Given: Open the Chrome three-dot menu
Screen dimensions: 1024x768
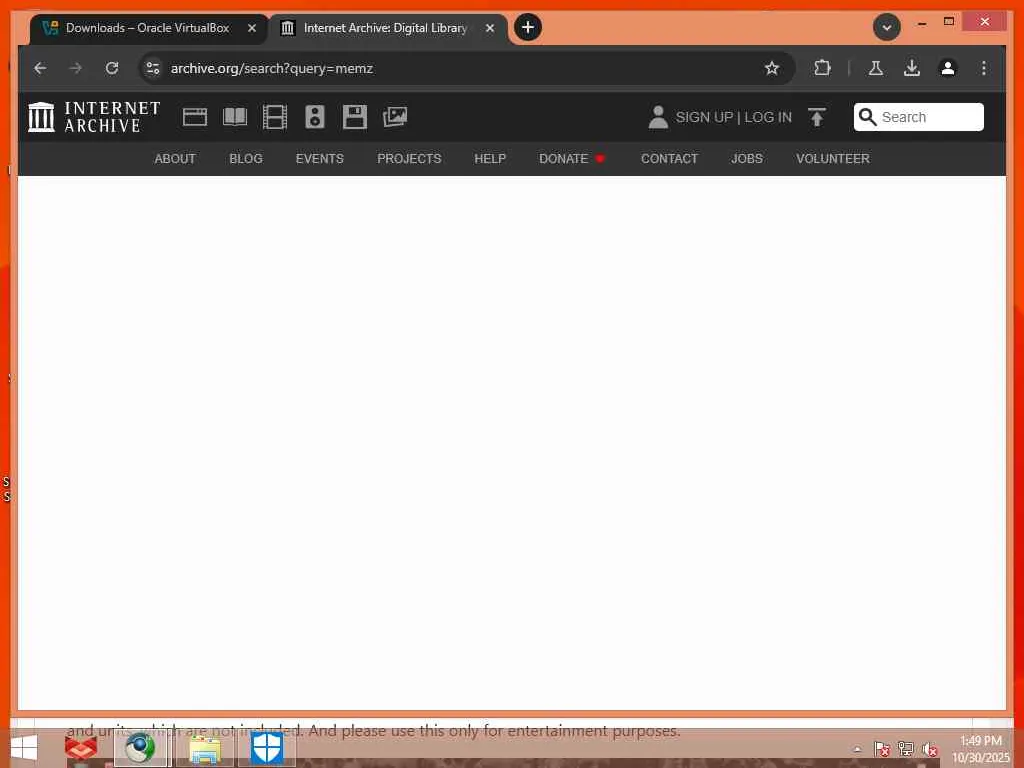Looking at the screenshot, I should coord(984,68).
